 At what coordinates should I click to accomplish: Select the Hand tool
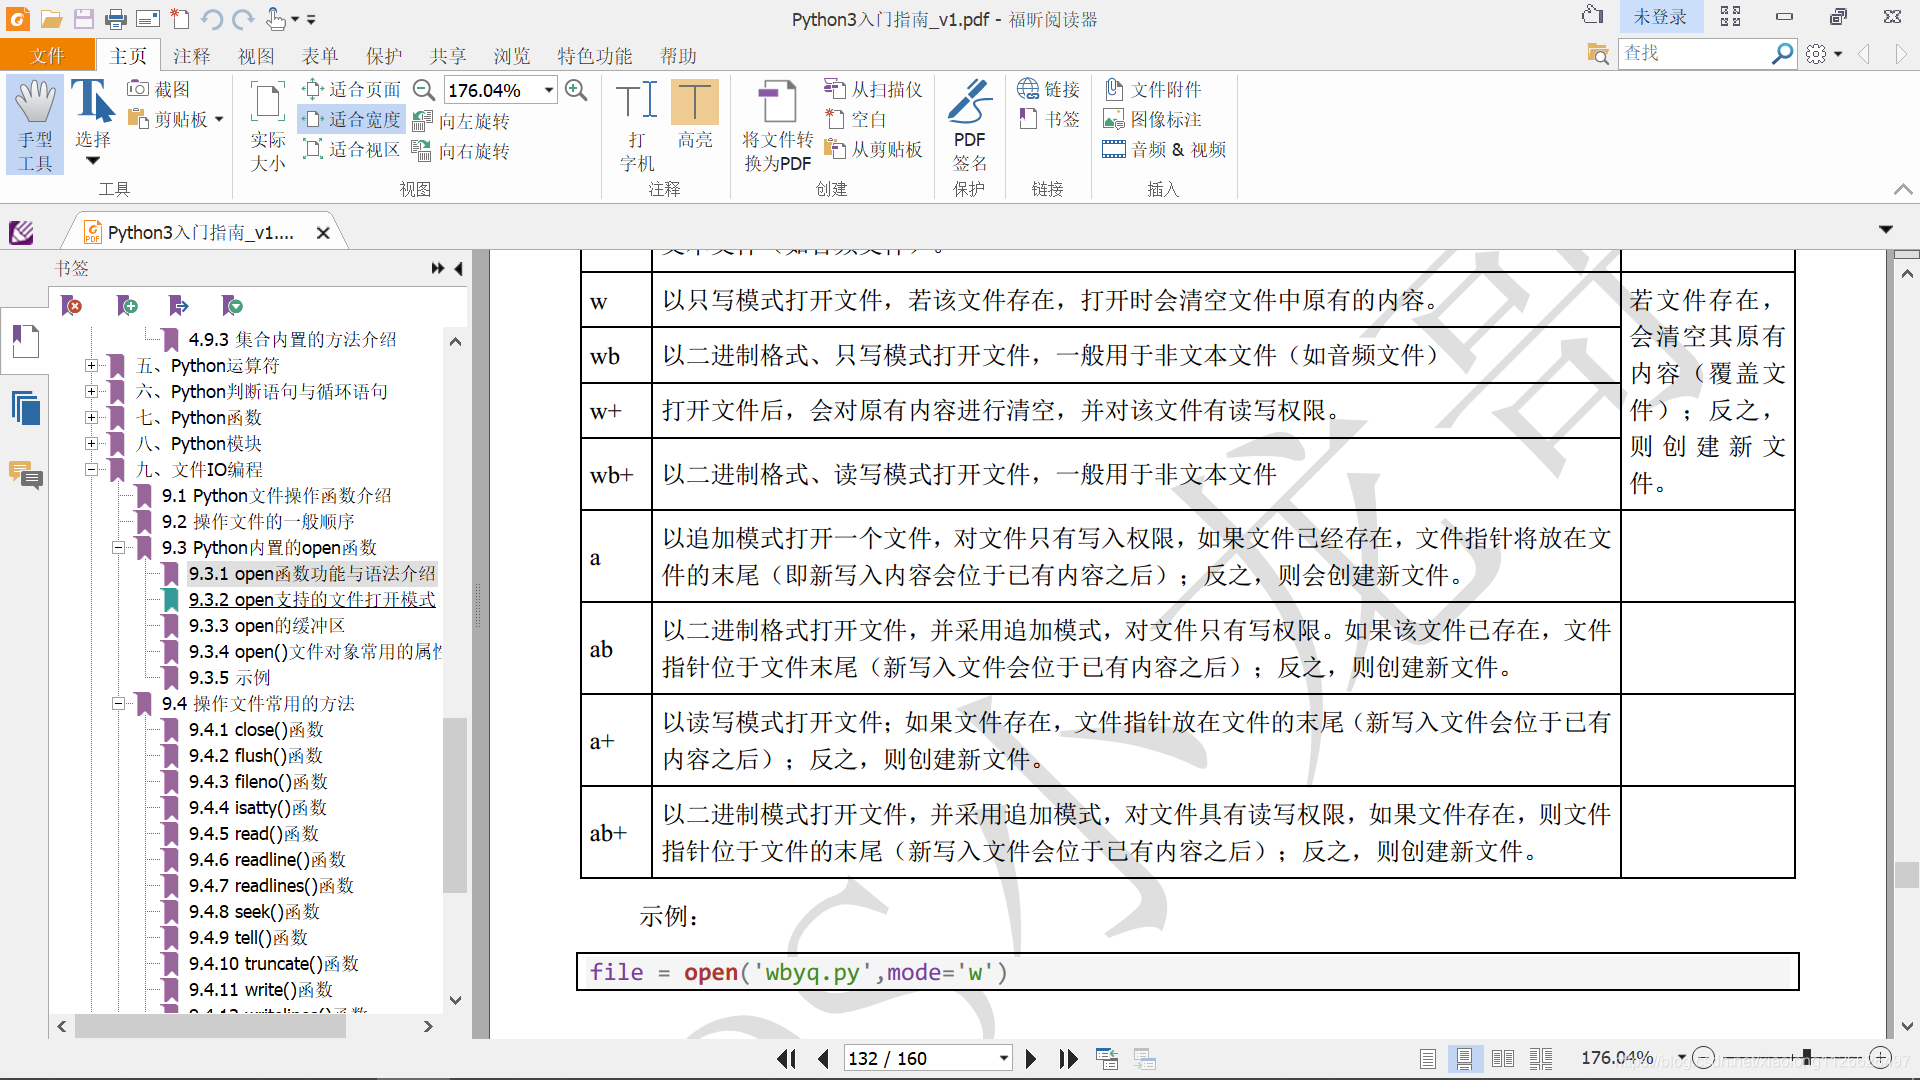click(x=35, y=124)
